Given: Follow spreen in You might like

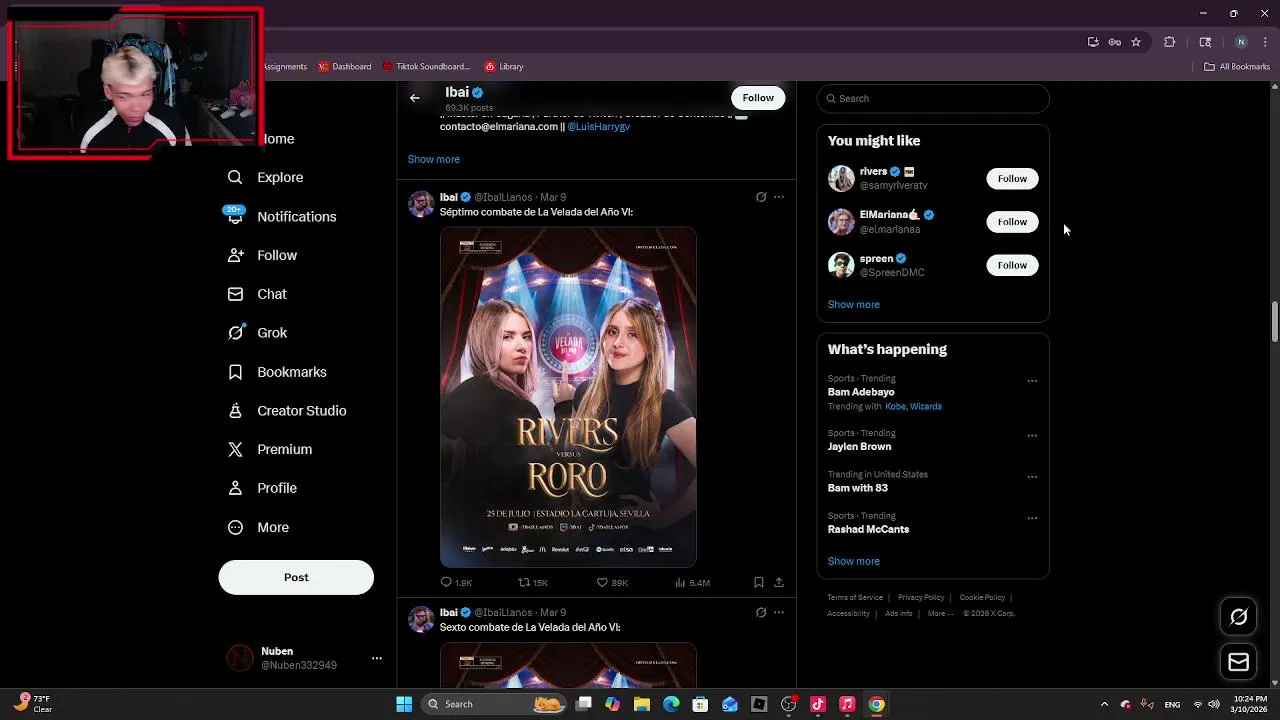Looking at the screenshot, I should click(x=1012, y=265).
